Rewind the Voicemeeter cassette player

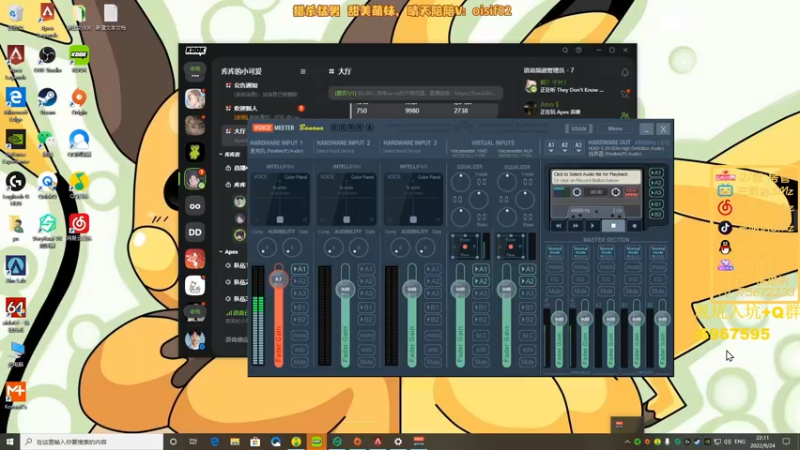(559, 226)
